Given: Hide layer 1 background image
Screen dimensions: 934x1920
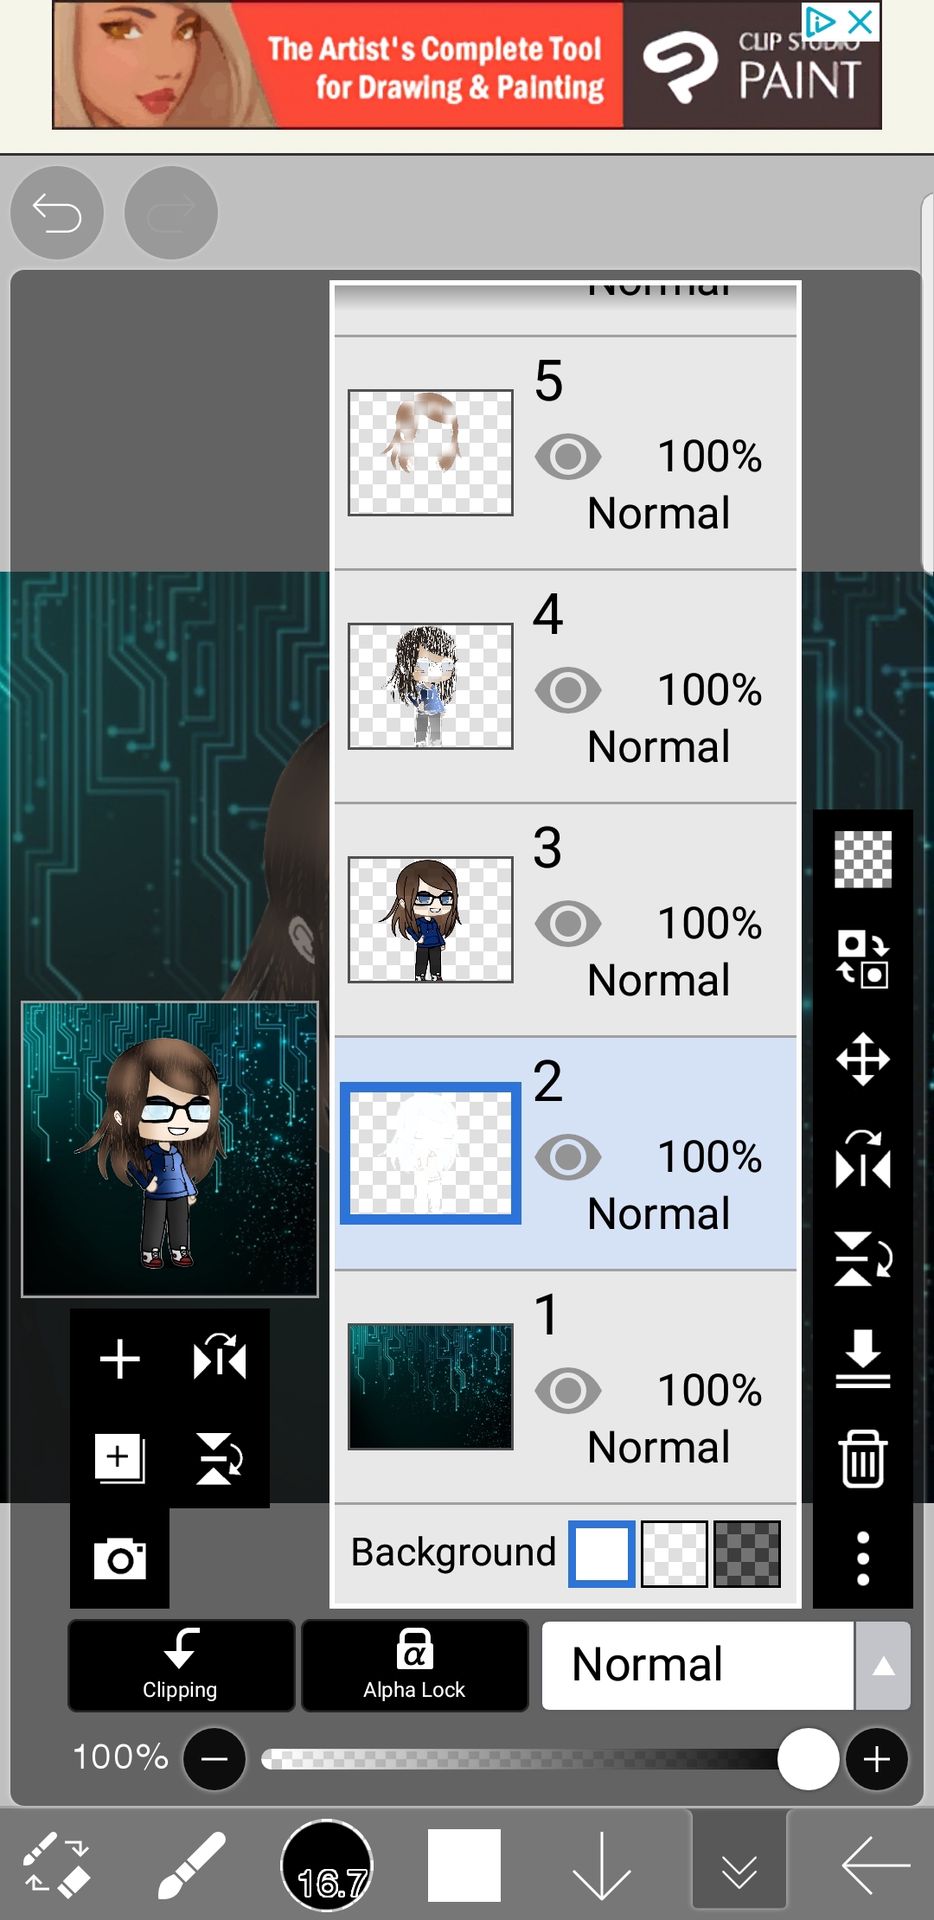Looking at the screenshot, I should tap(568, 1390).
